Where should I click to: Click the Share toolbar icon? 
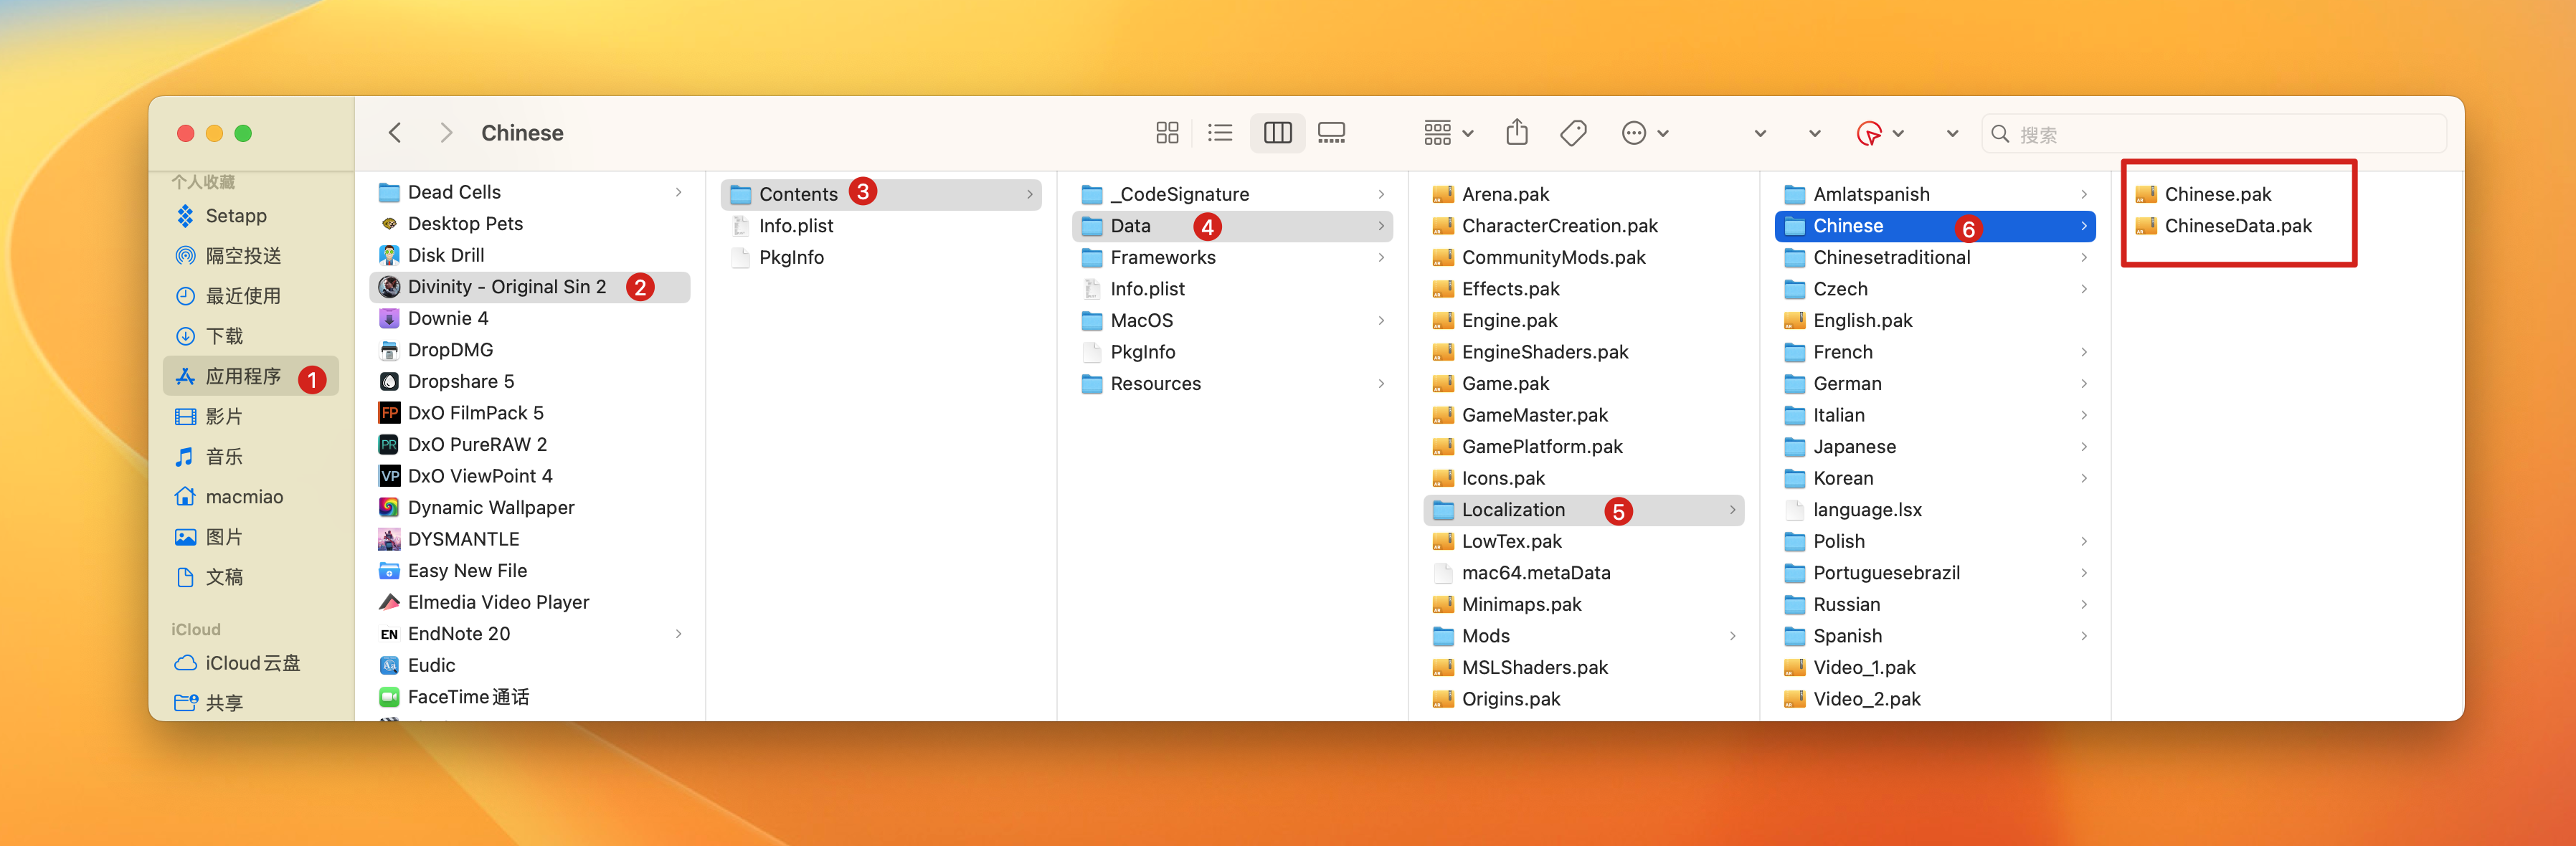pos(1516,133)
